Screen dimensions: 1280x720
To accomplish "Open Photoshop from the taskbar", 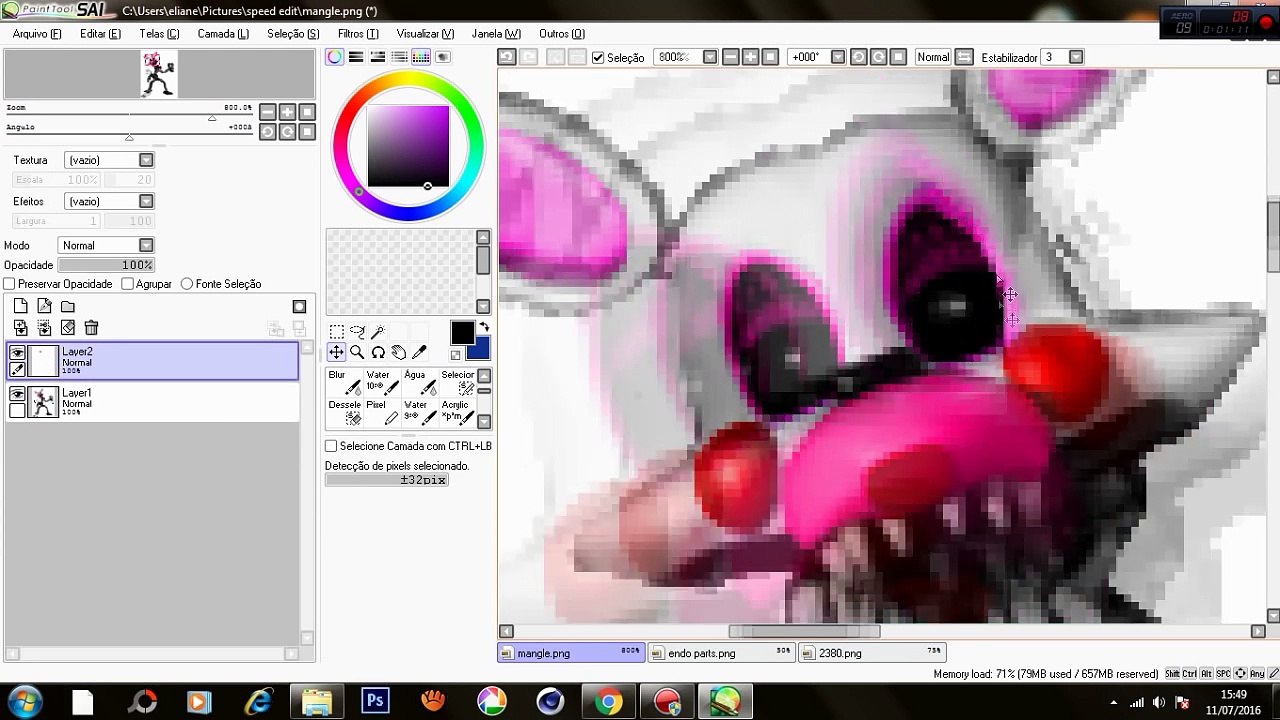I will 375,701.
